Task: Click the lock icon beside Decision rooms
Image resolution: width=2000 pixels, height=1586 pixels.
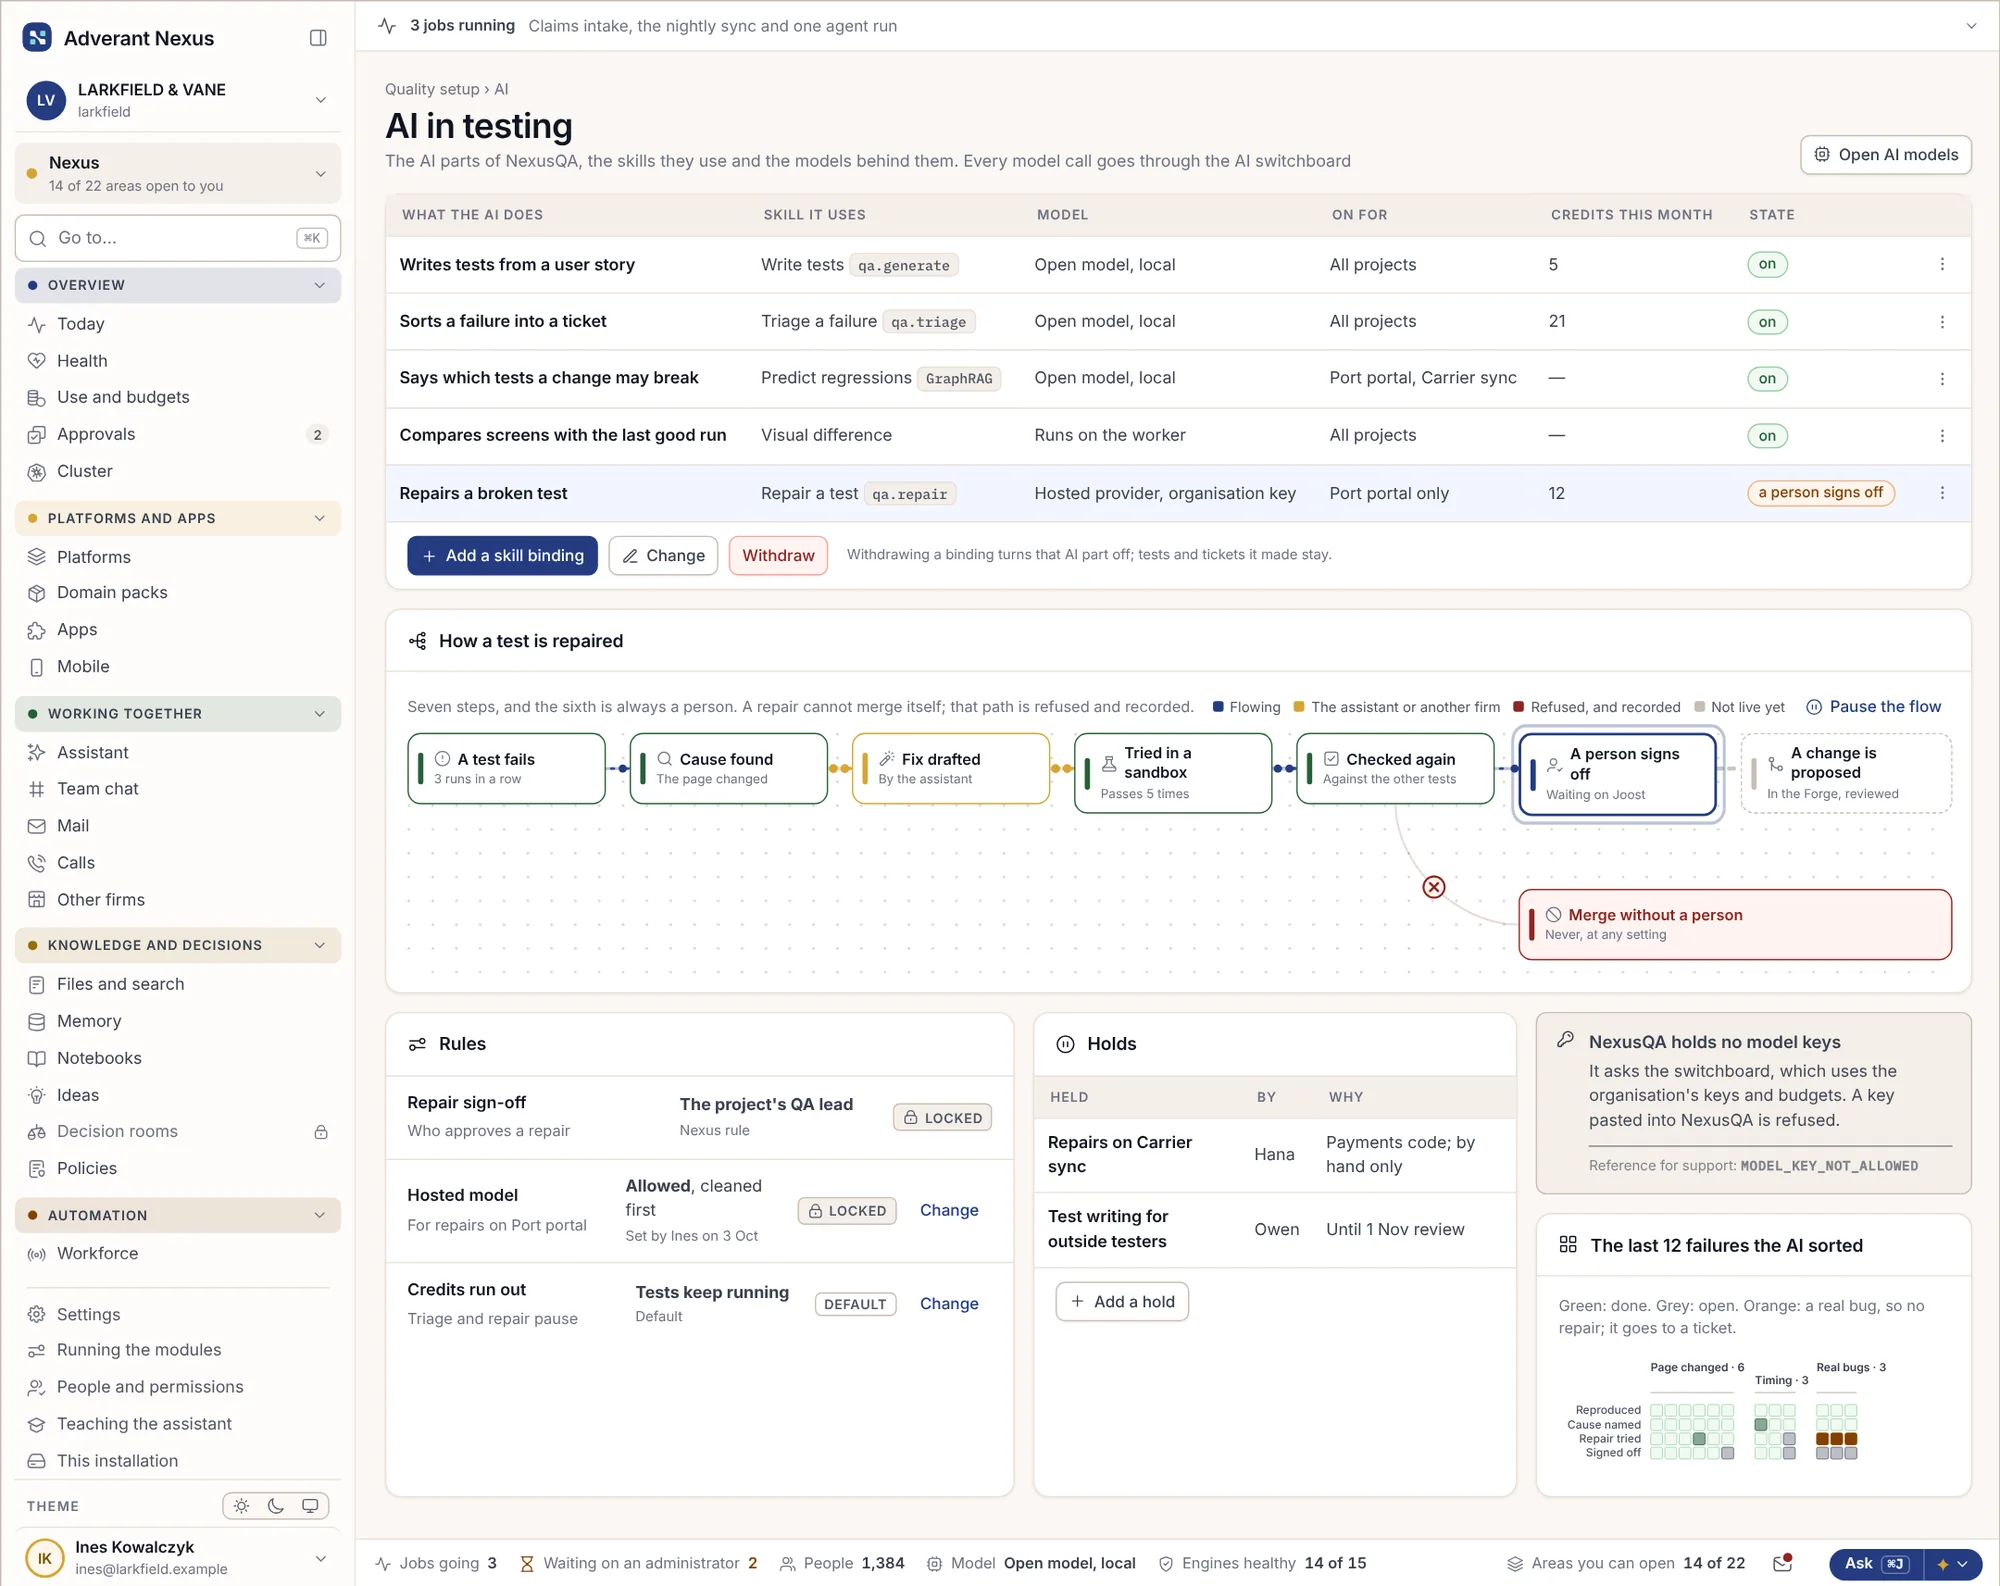Action: coord(321,1132)
